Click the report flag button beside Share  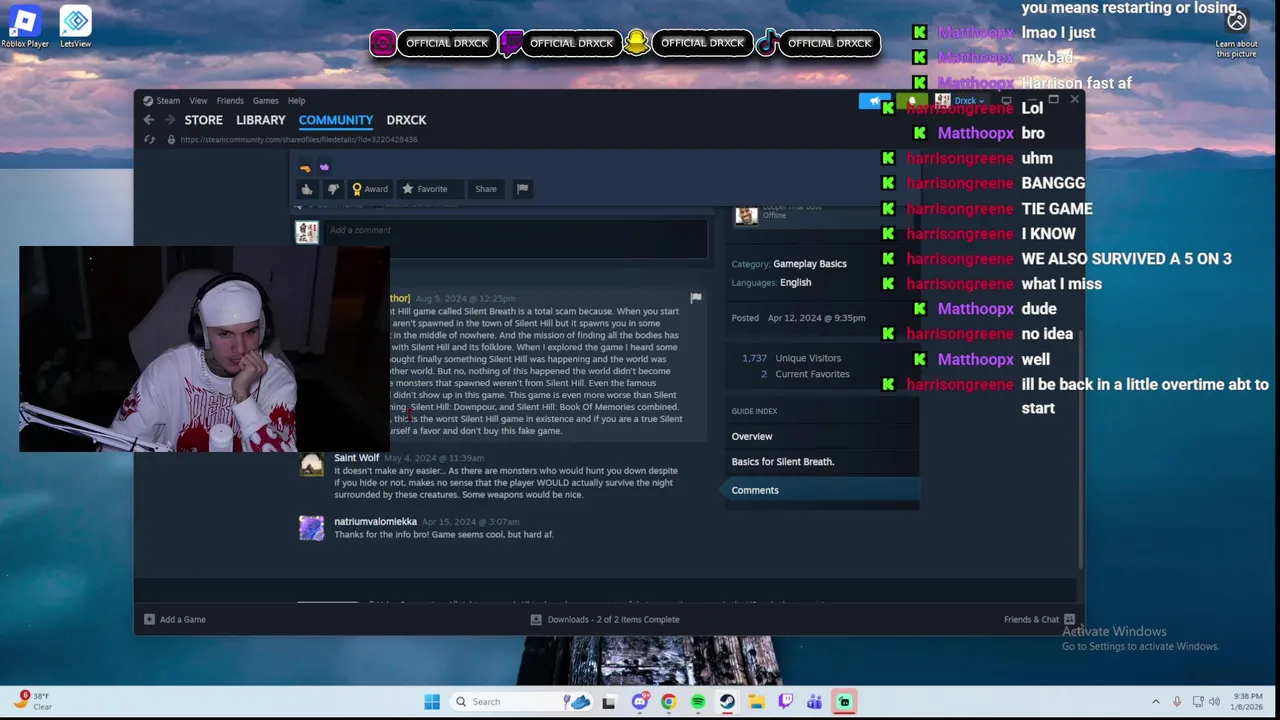point(522,189)
